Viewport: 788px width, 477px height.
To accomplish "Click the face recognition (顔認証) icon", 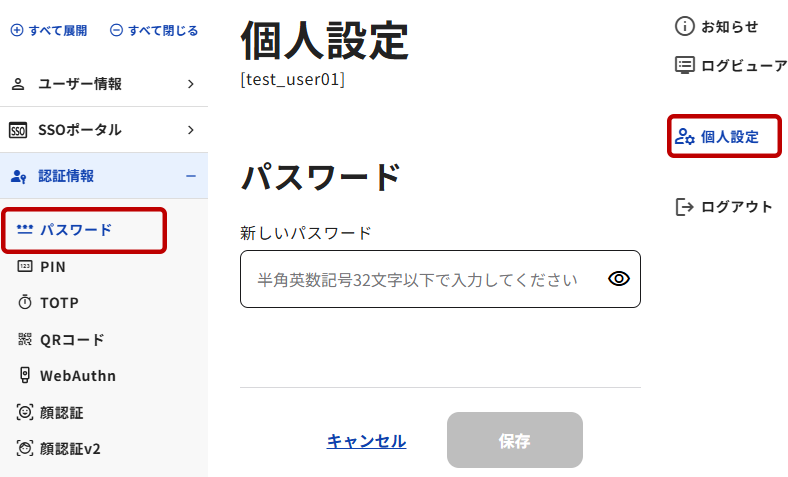I will (x=25, y=412).
